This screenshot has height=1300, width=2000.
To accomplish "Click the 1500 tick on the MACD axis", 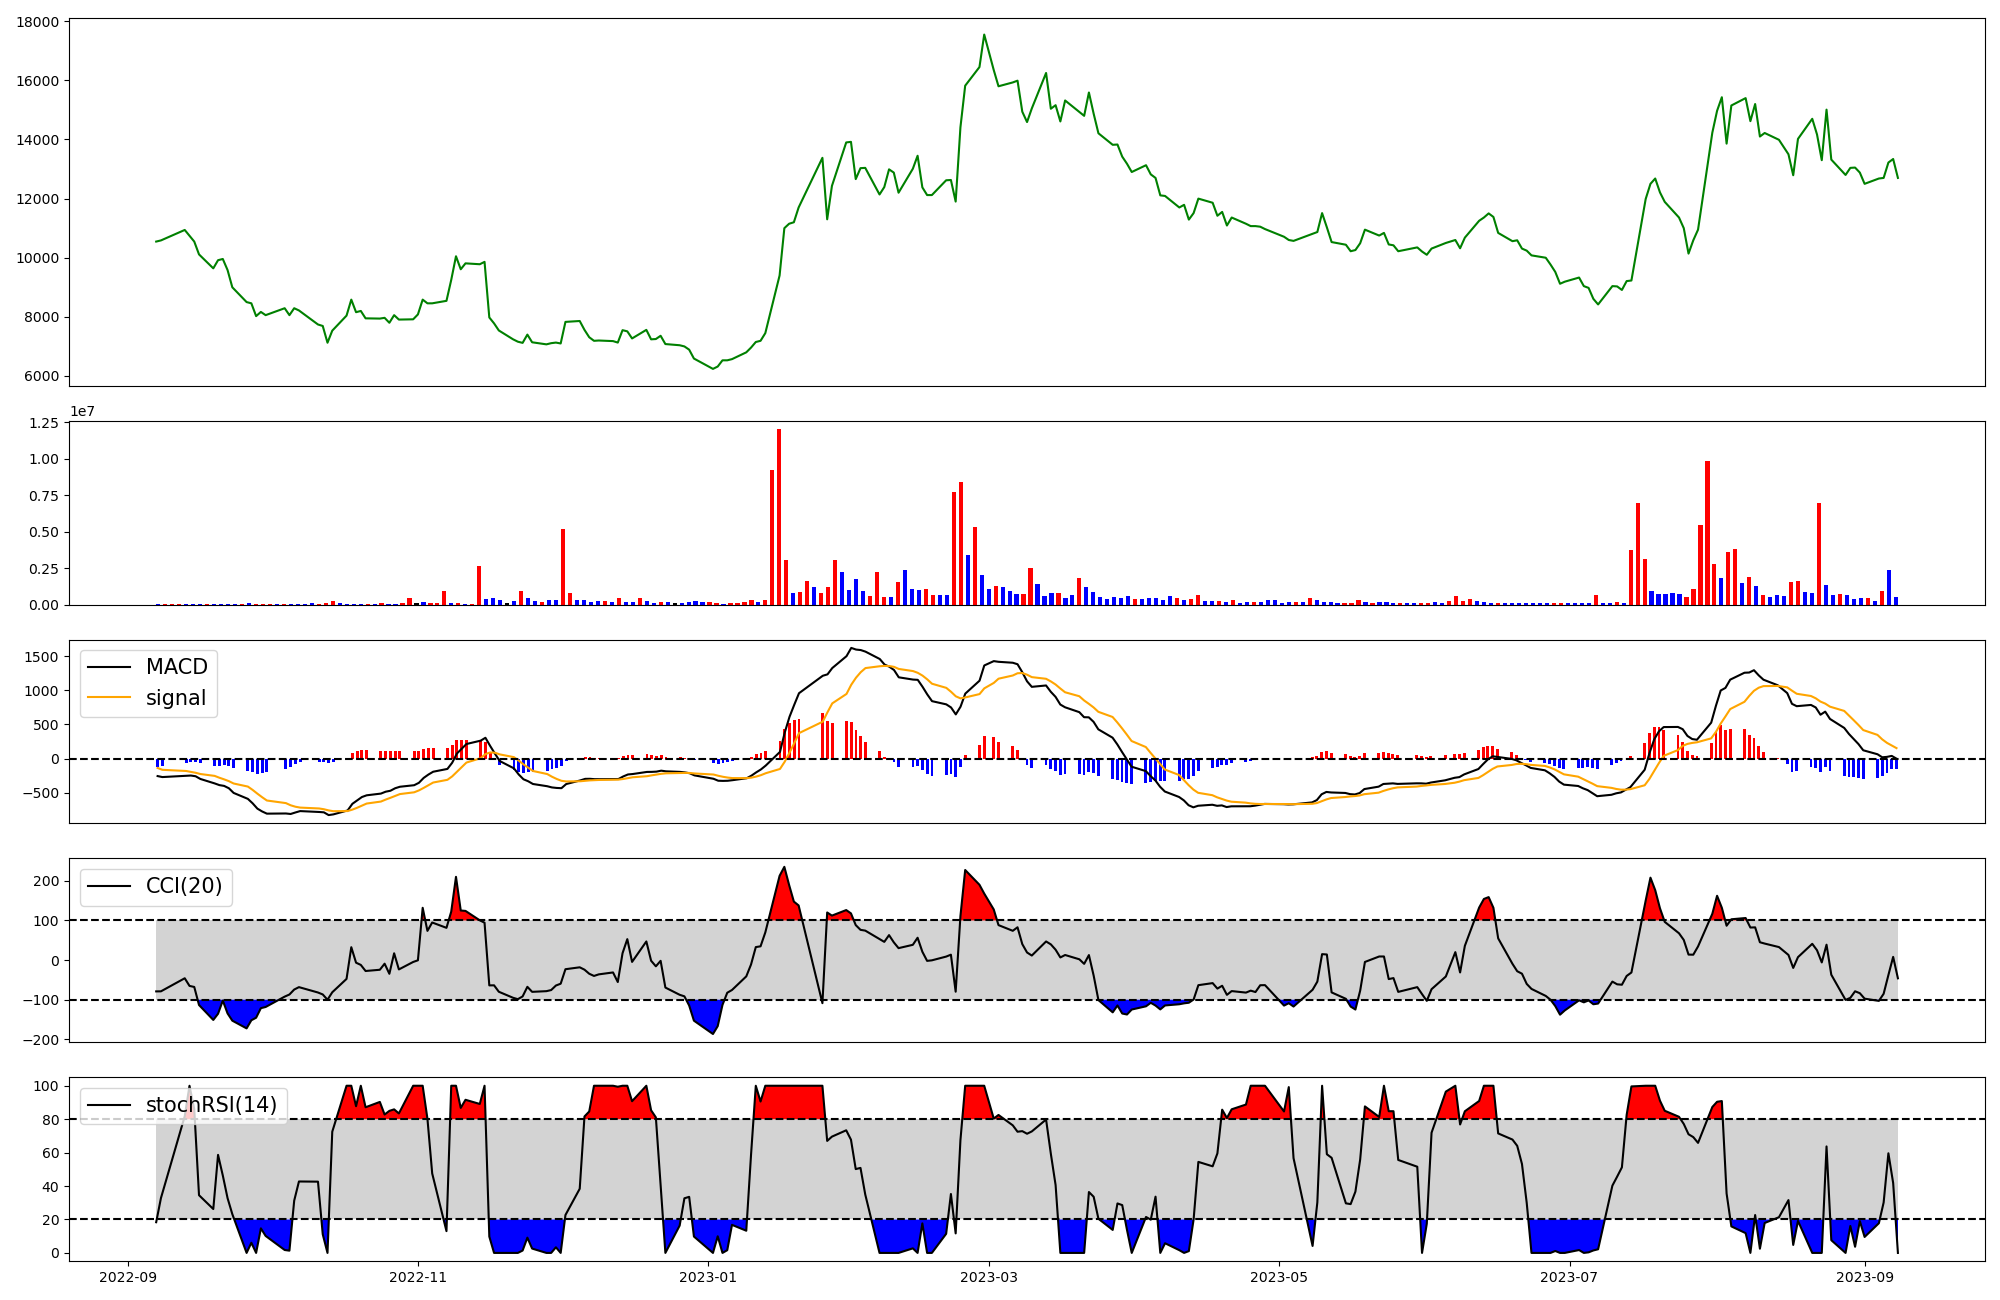I will [x=42, y=657].
